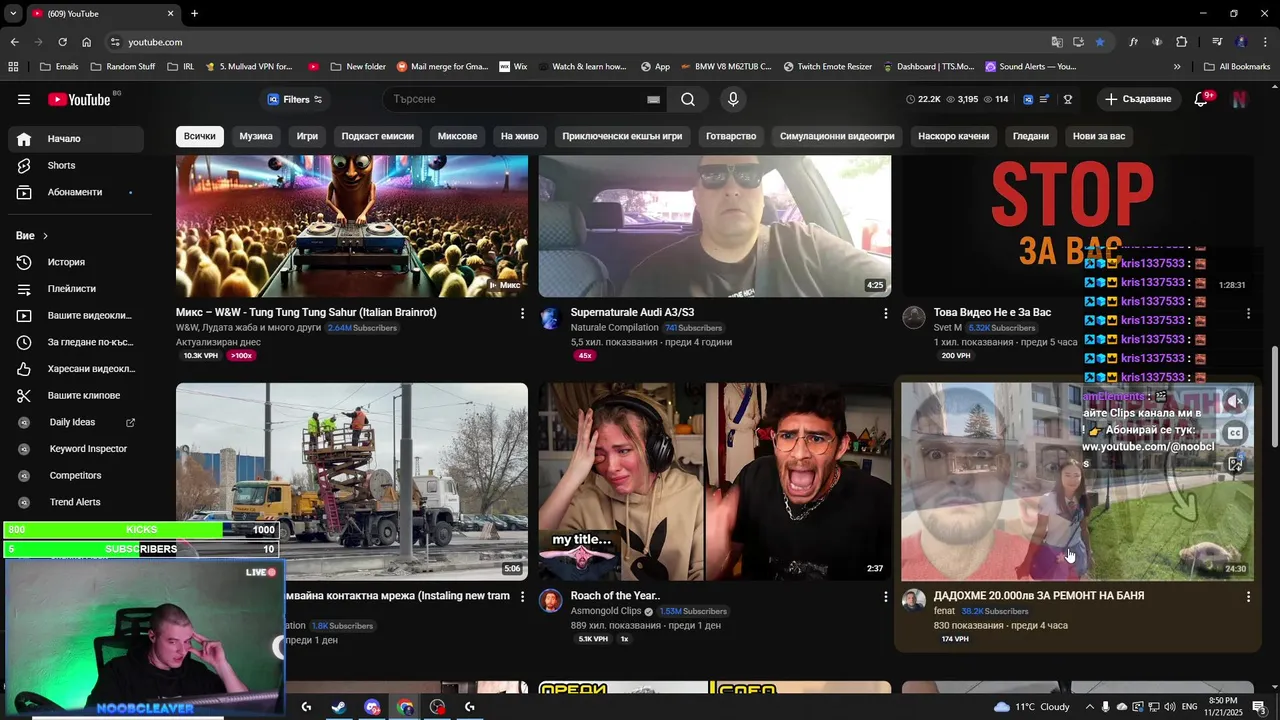The width and height of the screenshot is (1280, 720).
Task: Expand the 'Вие' section chevron
Action: click(x=45, y=236)
